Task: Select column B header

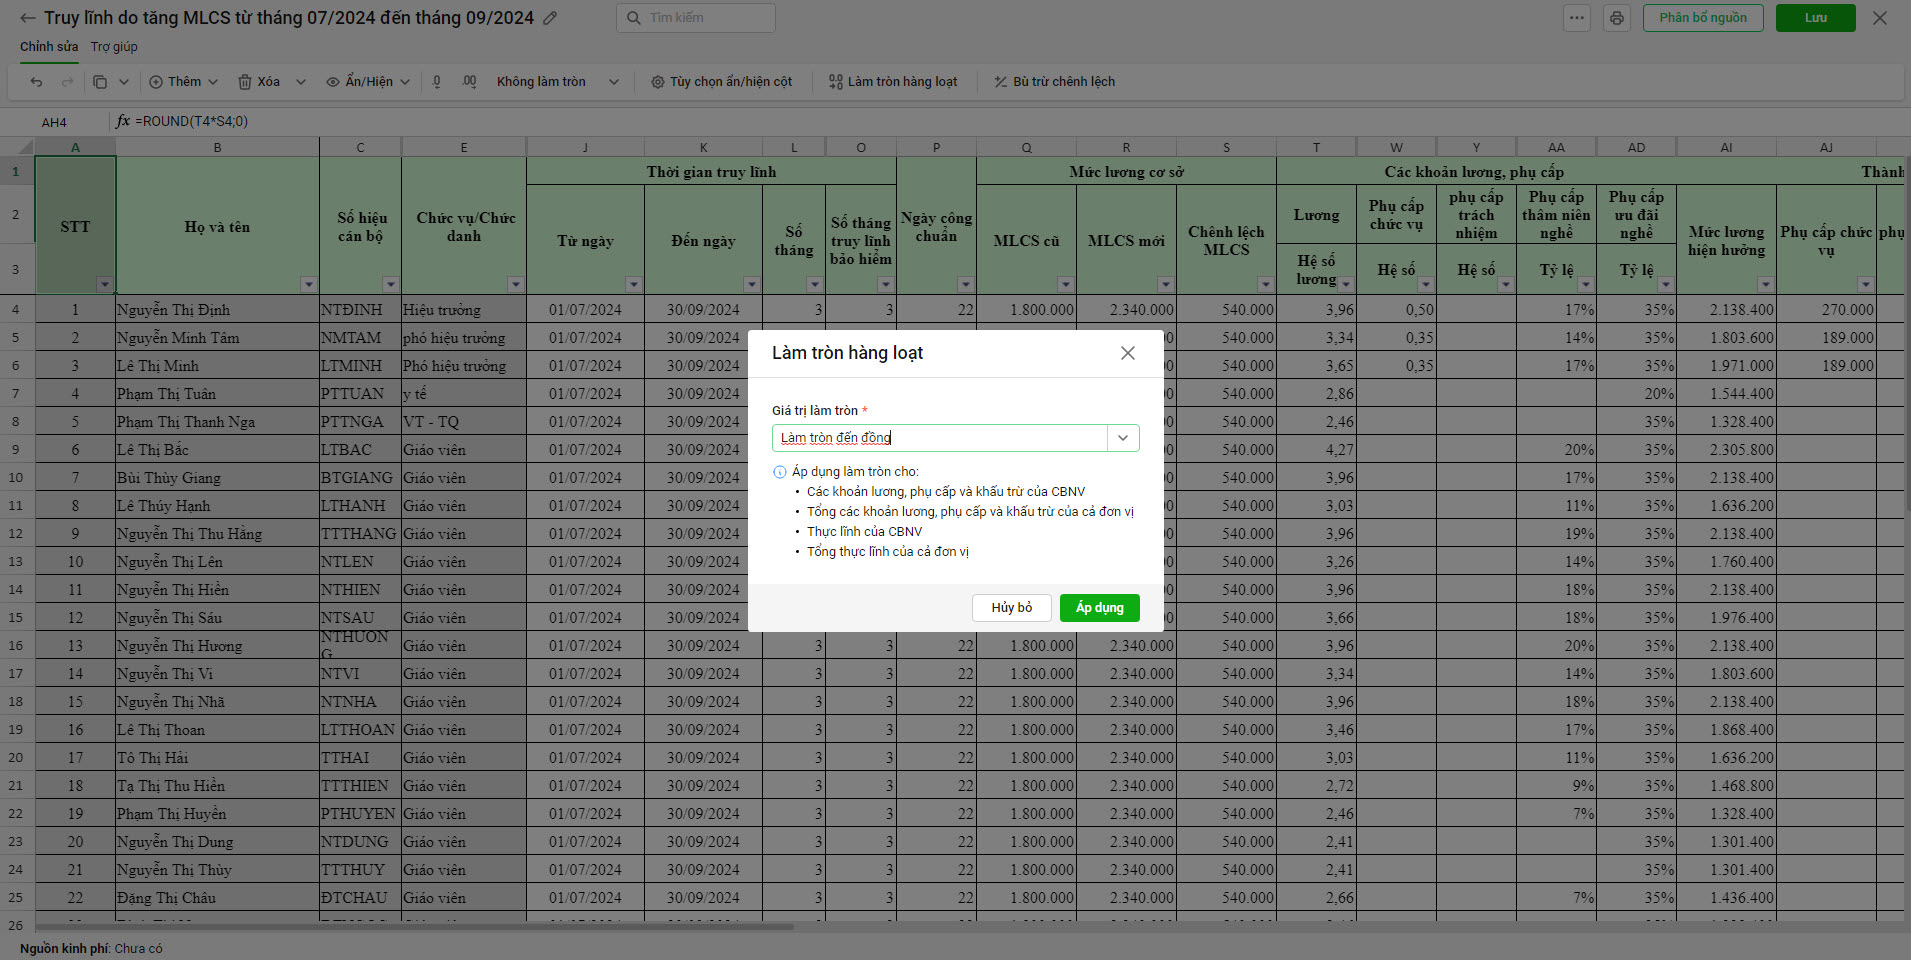Action: pyautogui.click(x=218, y=147)
